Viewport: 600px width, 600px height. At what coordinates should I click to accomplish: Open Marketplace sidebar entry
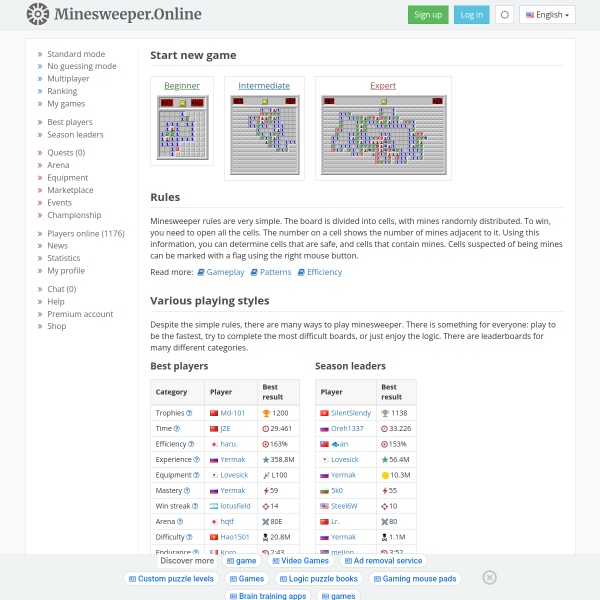[x=70, y=190]
